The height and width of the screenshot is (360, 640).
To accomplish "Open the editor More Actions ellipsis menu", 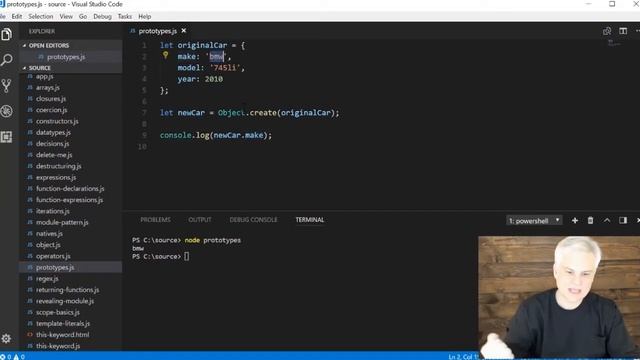I will (637, 31).
